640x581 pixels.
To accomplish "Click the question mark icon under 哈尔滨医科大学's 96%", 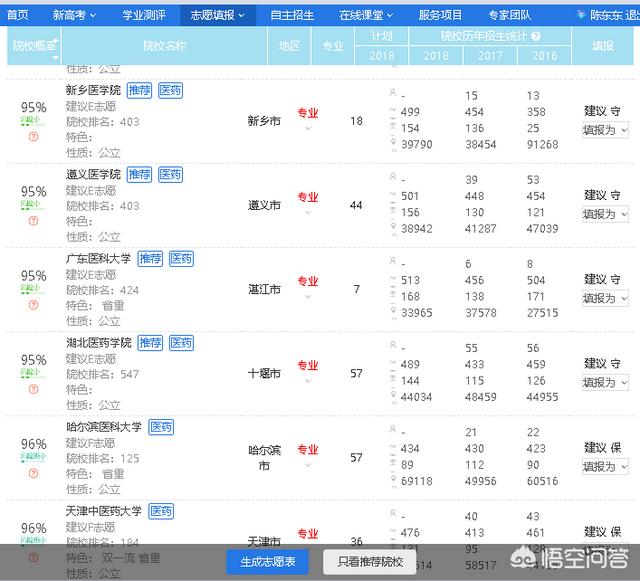I will 34,473.
